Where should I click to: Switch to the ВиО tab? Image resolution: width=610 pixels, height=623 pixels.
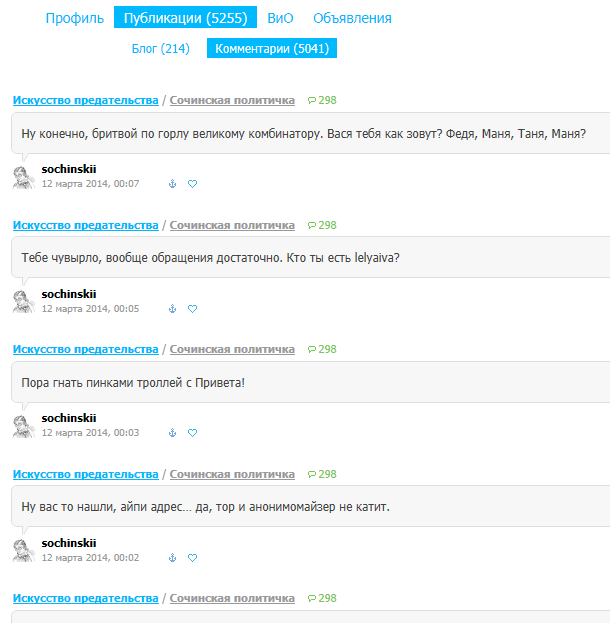(x=280, y=18)
